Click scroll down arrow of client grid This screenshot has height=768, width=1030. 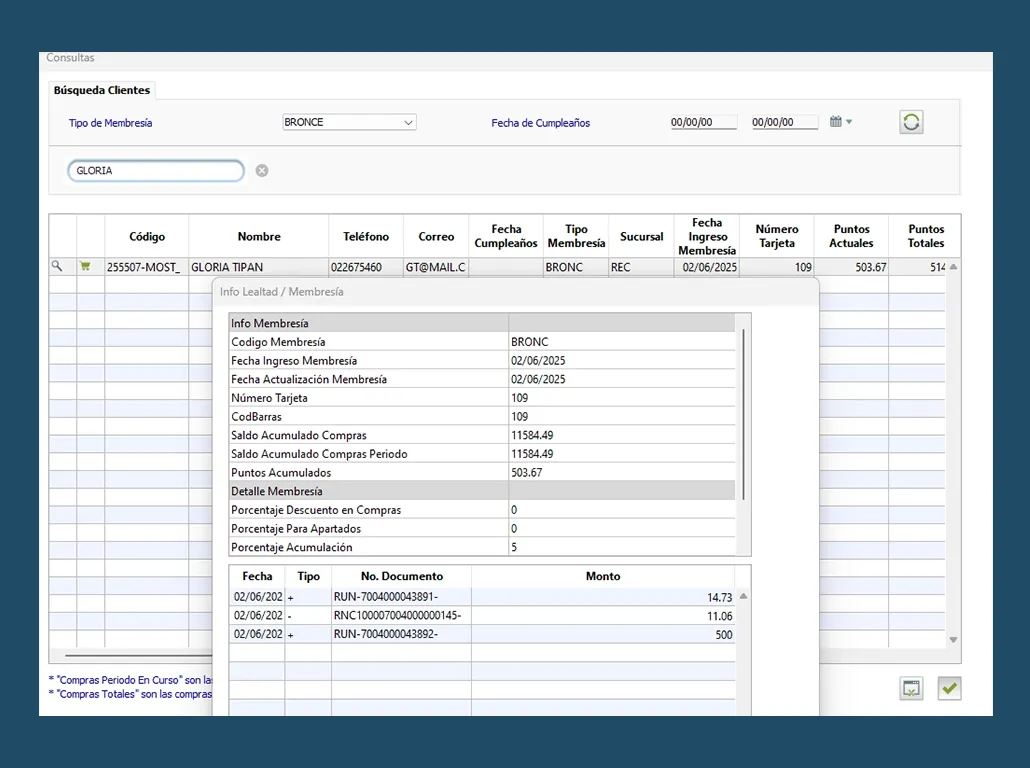click(953, 640)
